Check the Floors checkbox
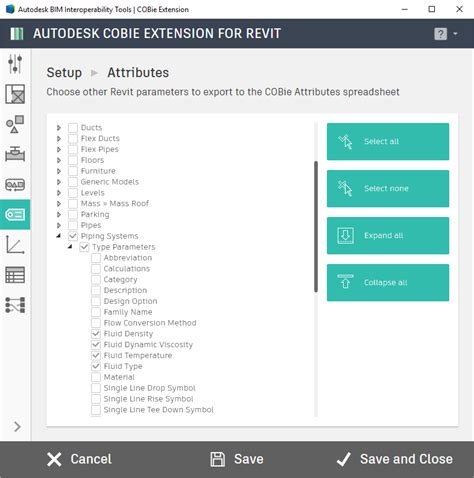 (x=73, y=160)
